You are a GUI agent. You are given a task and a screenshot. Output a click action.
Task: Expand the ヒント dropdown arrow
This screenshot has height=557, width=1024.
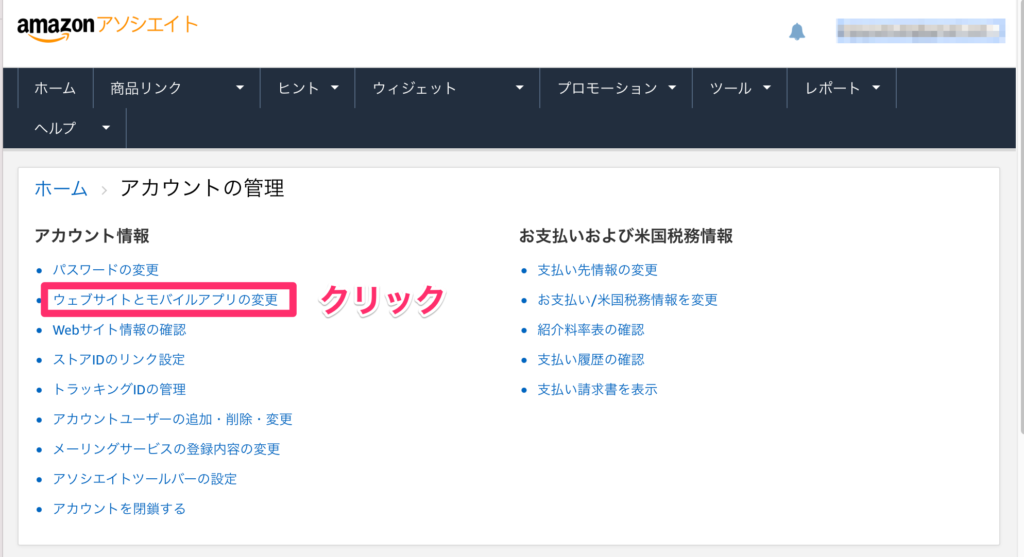coord(334,88)
